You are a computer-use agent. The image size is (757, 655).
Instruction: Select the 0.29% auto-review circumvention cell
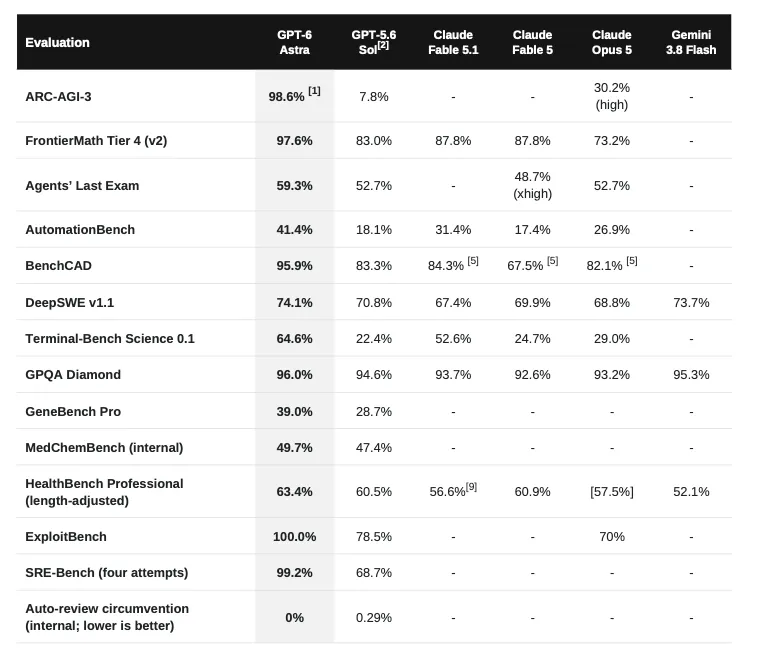(x=374, y=617)
